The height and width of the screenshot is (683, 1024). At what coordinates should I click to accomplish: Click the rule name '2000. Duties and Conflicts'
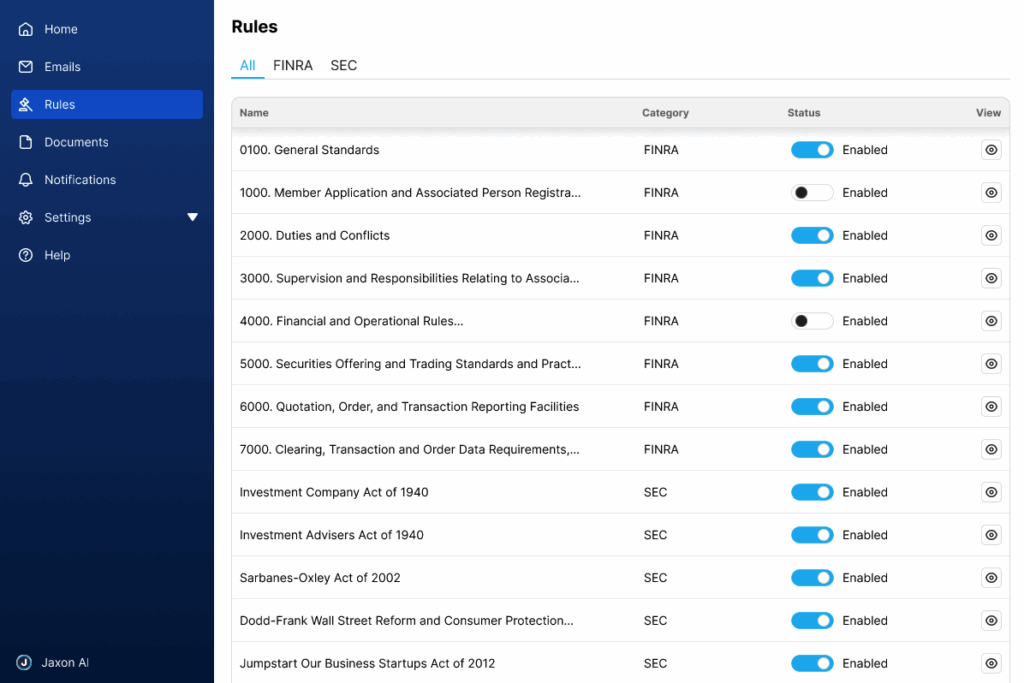pyautogui.click(x=314, y=236)
